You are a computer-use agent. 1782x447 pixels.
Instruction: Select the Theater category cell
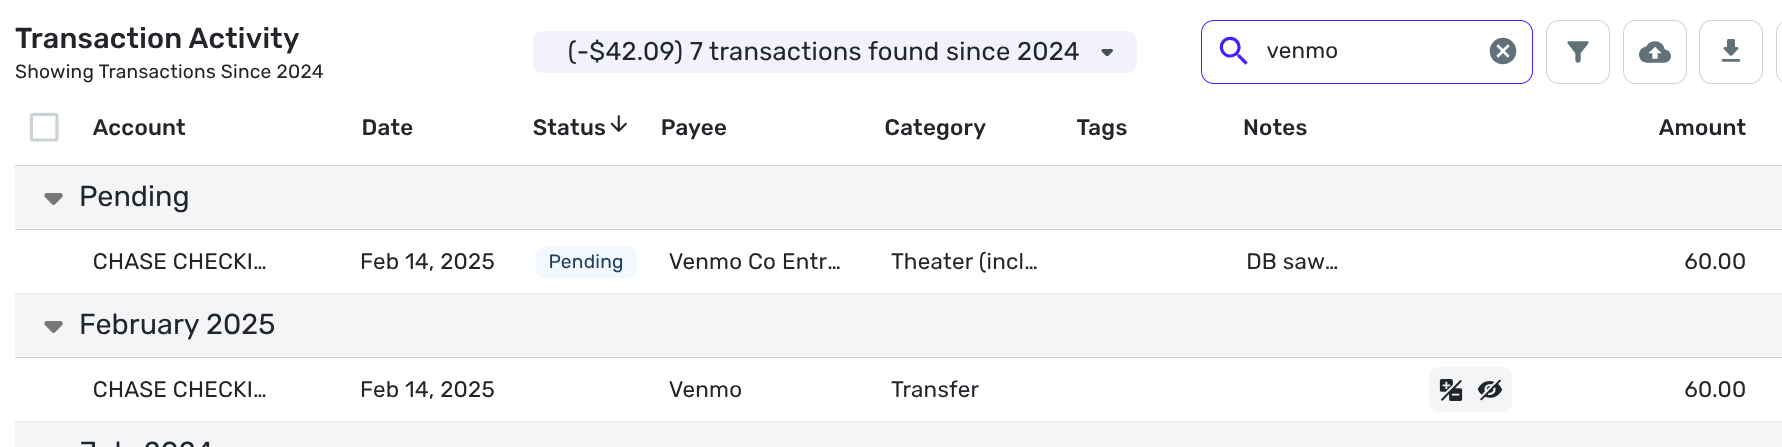pos(964,262)
